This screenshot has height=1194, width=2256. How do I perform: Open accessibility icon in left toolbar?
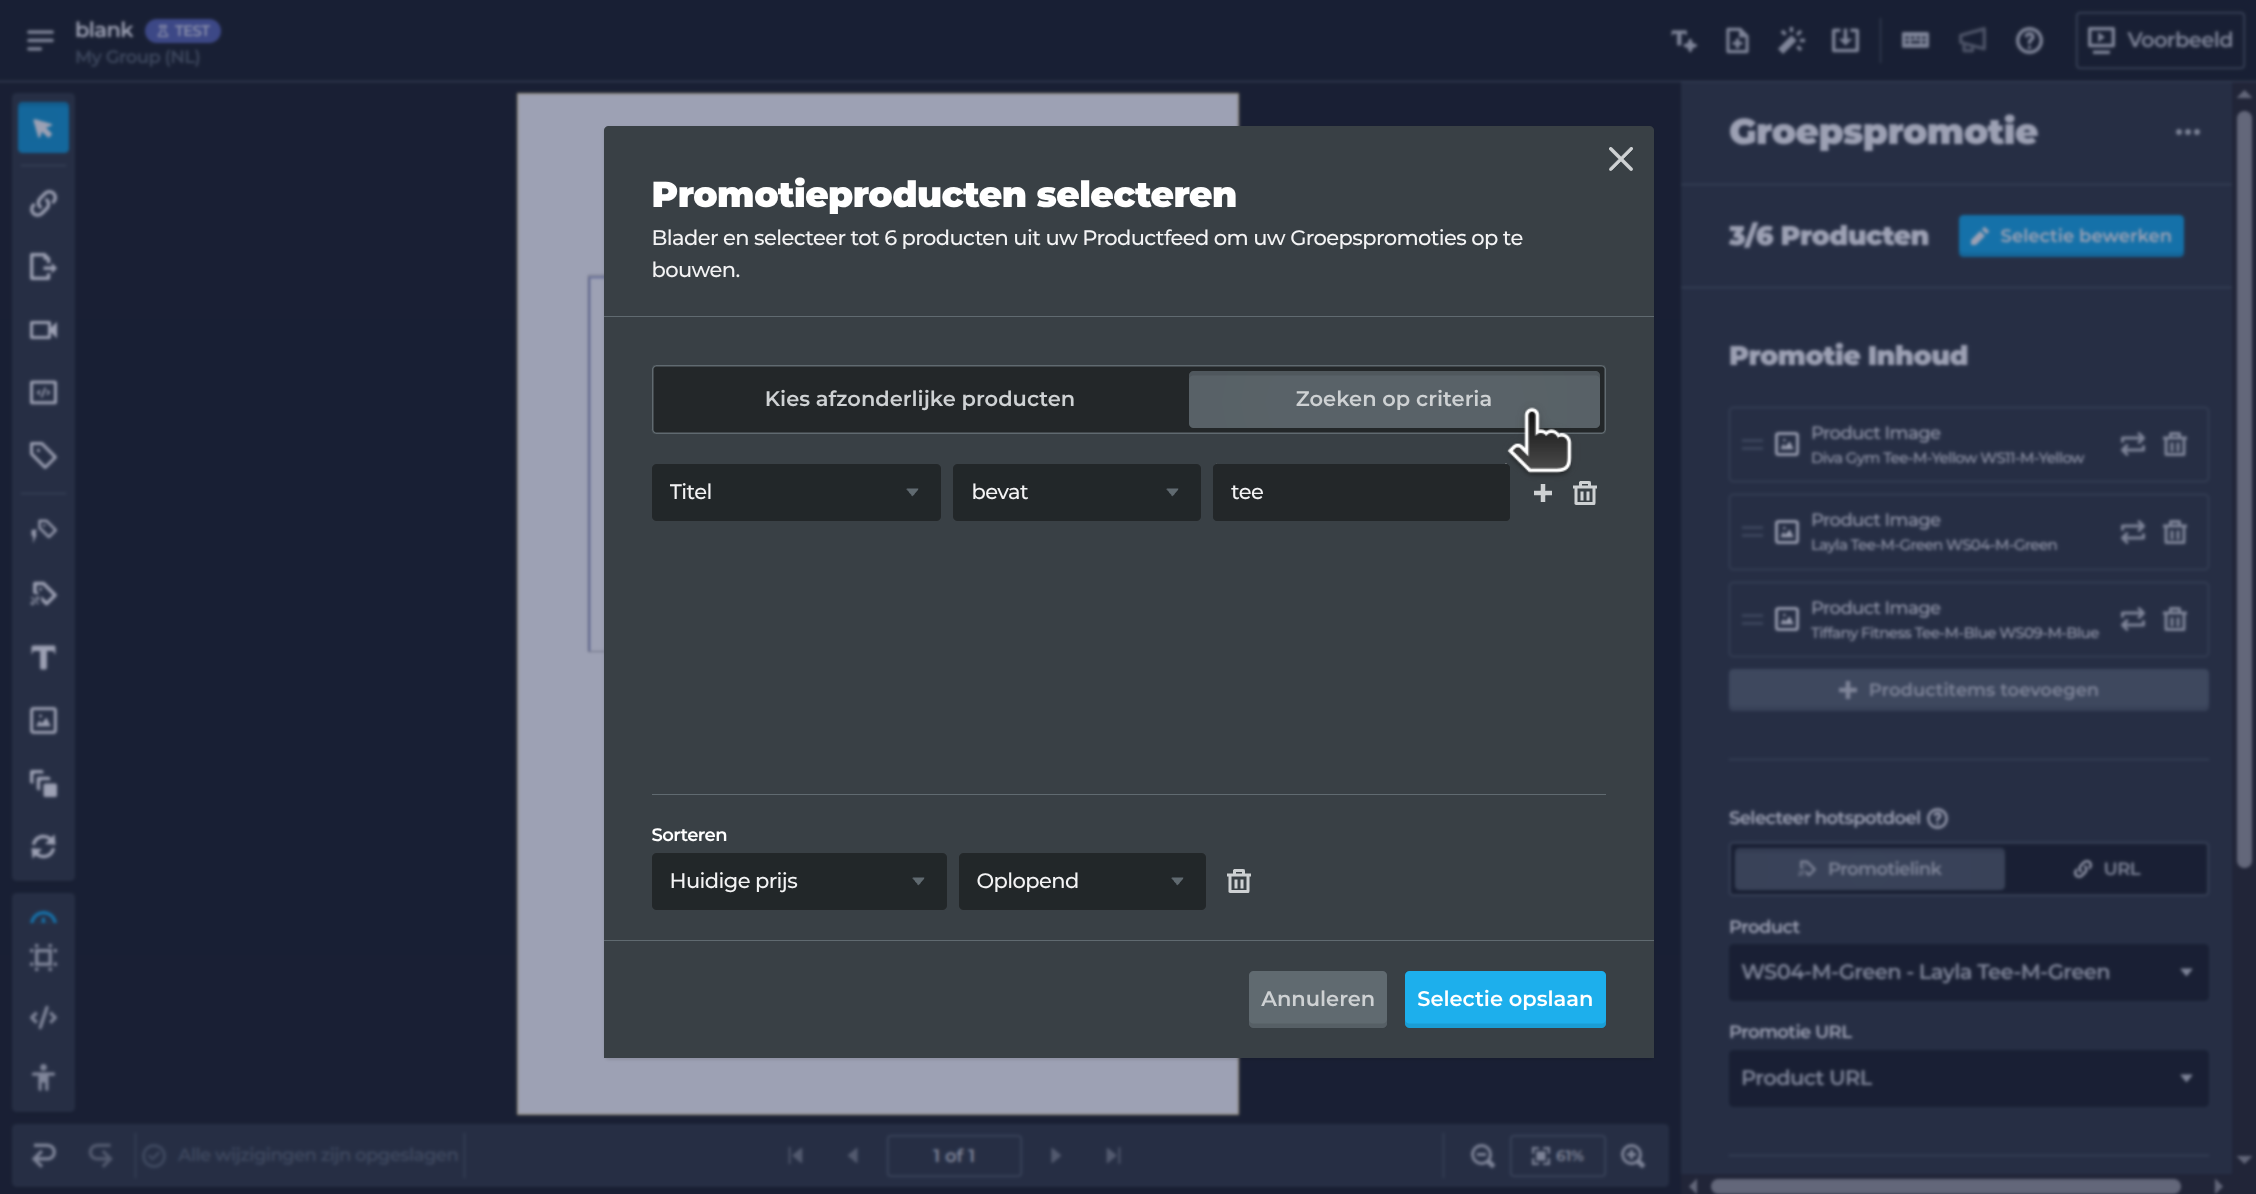point(43,1077)
